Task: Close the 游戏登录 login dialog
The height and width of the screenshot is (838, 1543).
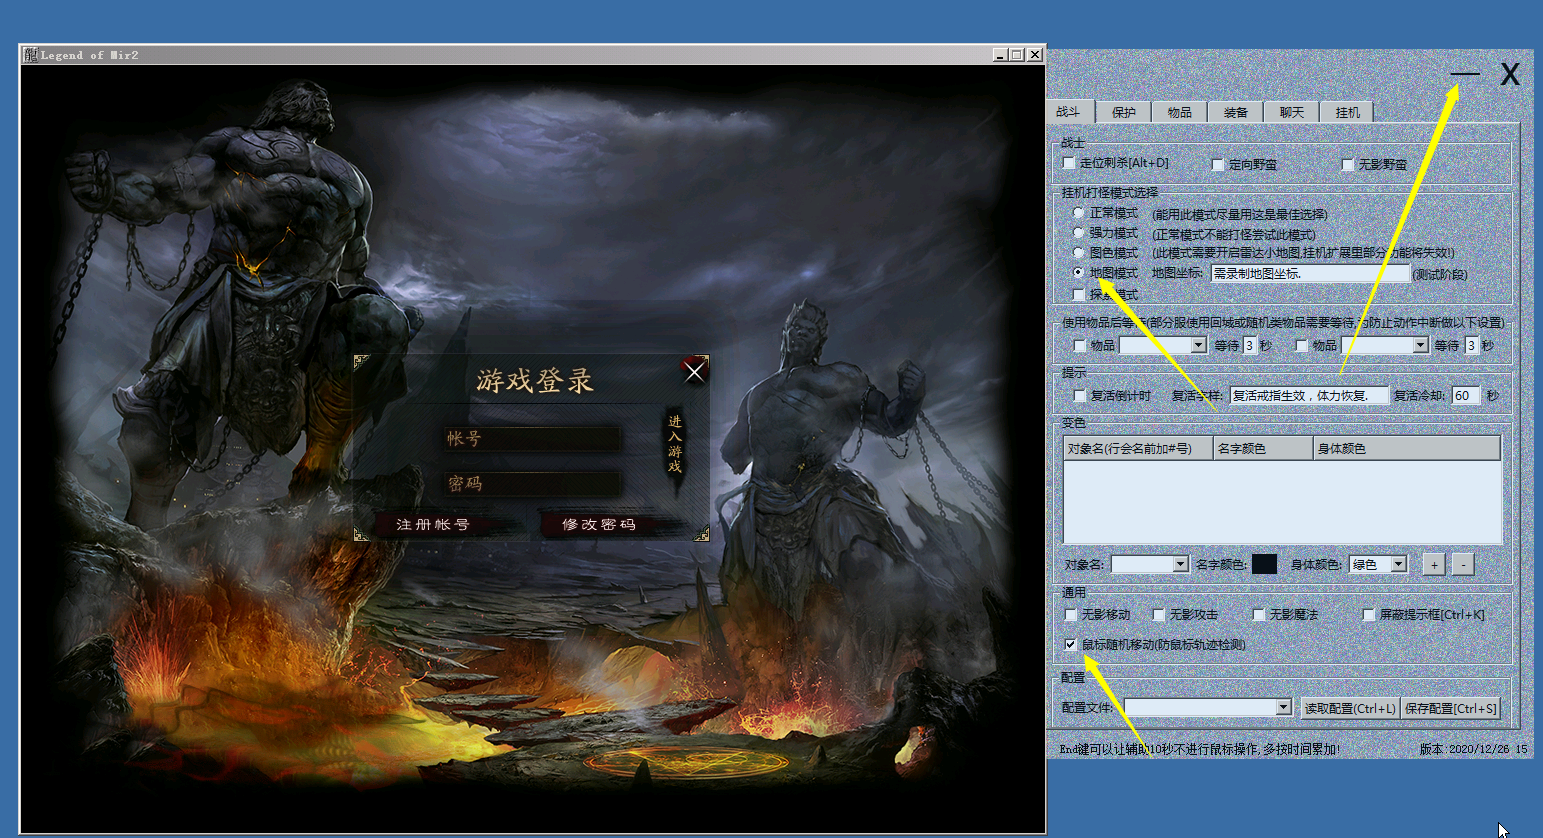Action: click(x=694, y=371)
